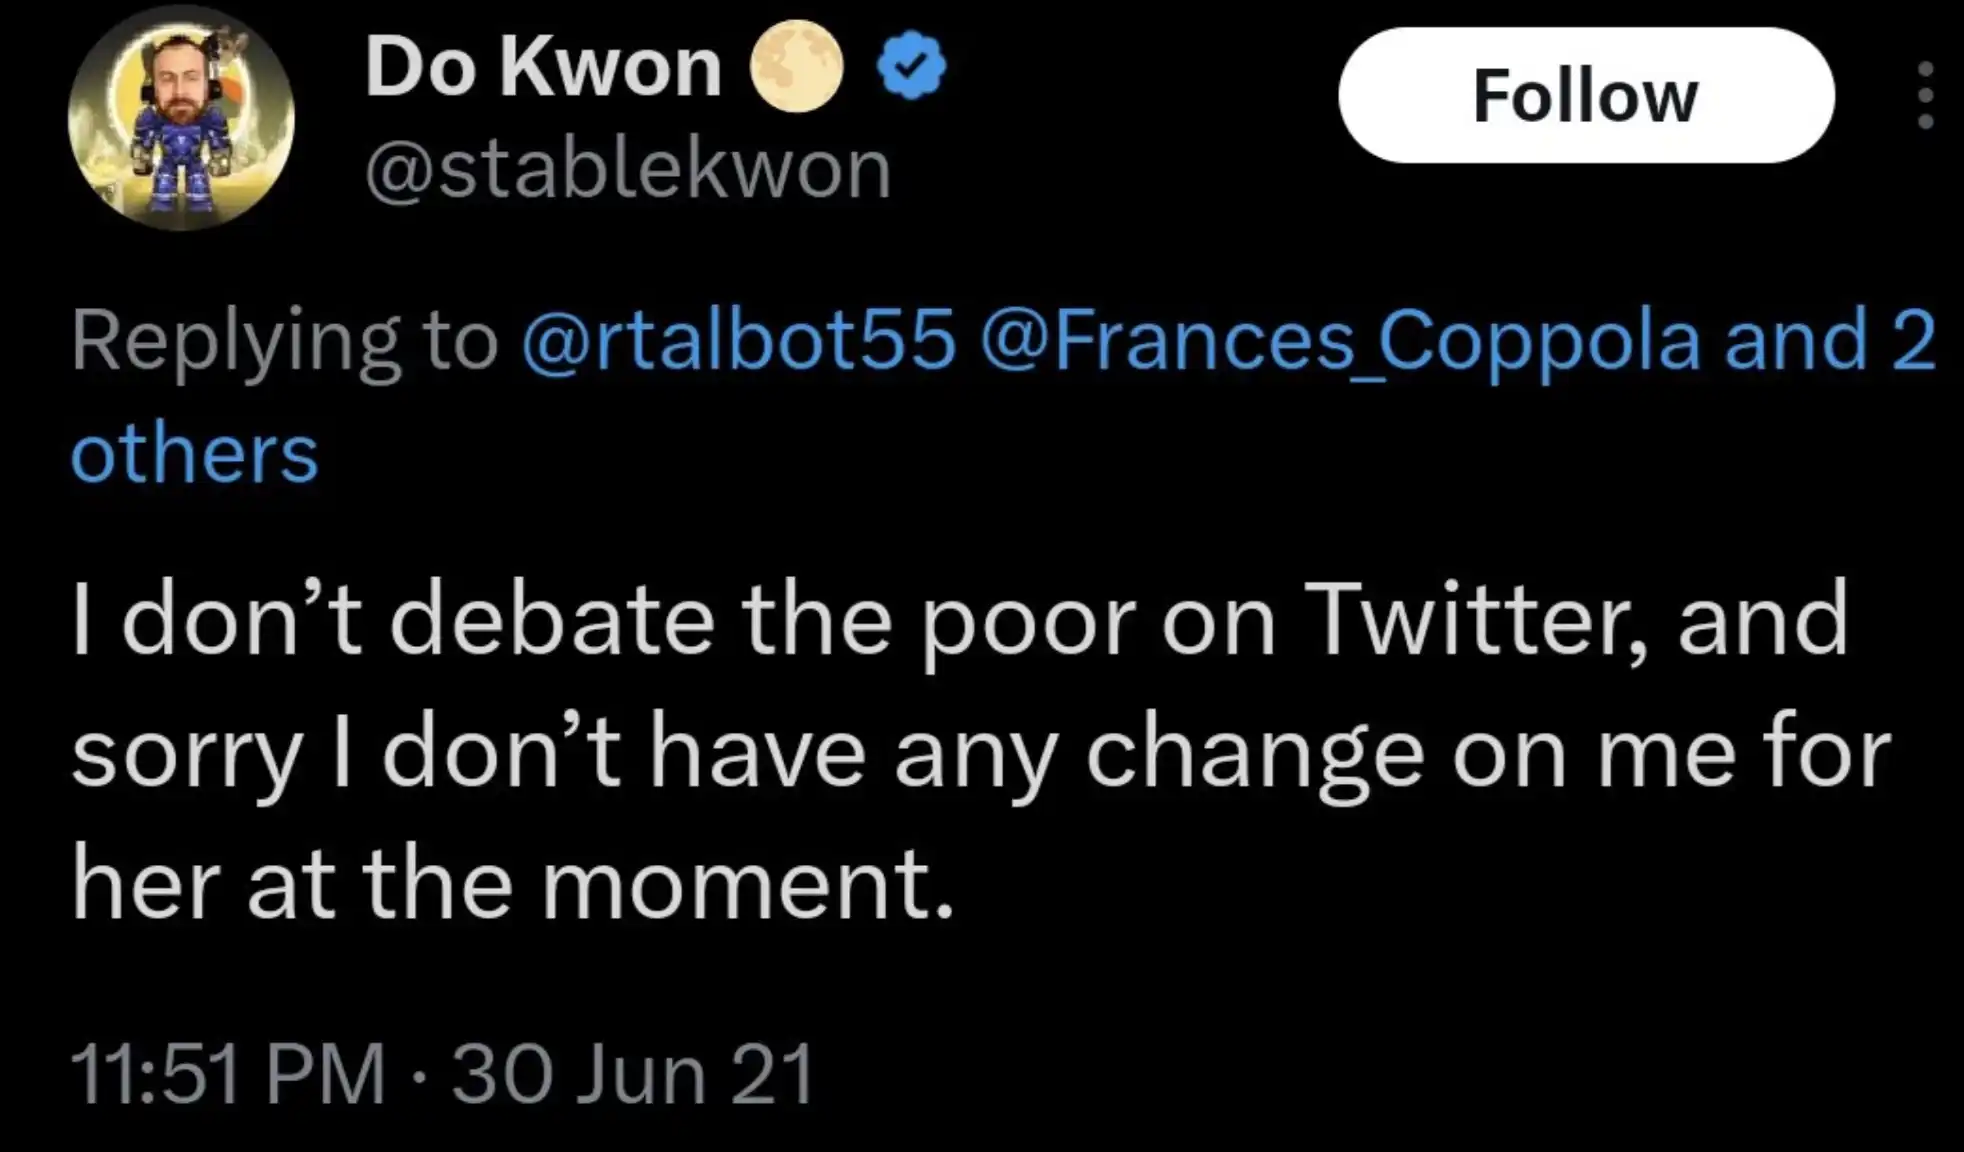Click "and 2" in the replying-to line
This screenshot has height=1152, width=1964.
click(x=1830, y=341)
